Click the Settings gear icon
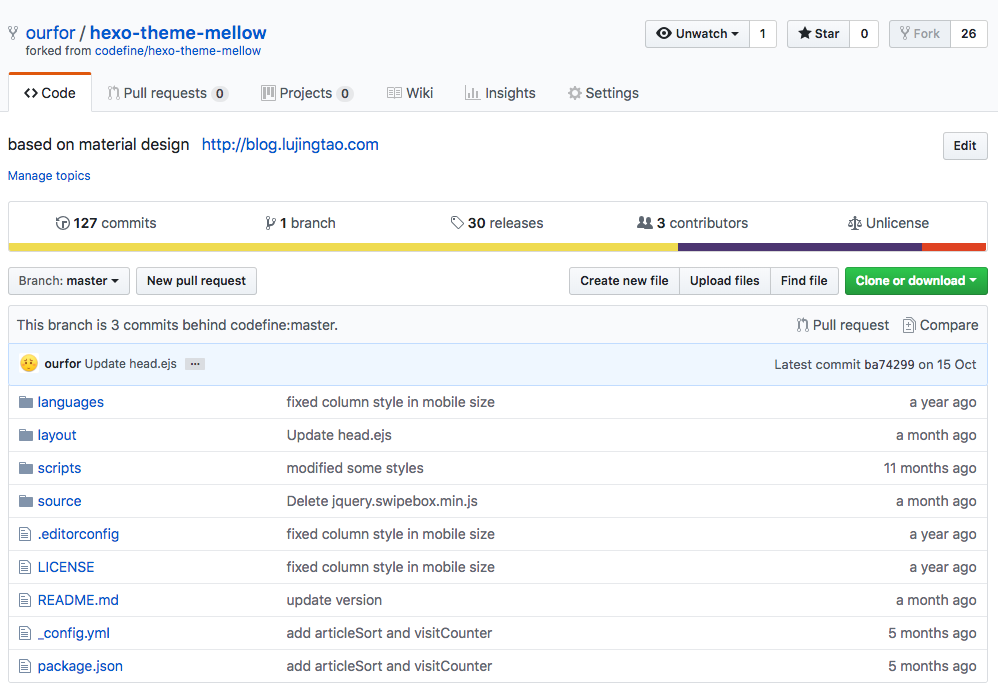998x690 pixels. [x=575, y=94]
